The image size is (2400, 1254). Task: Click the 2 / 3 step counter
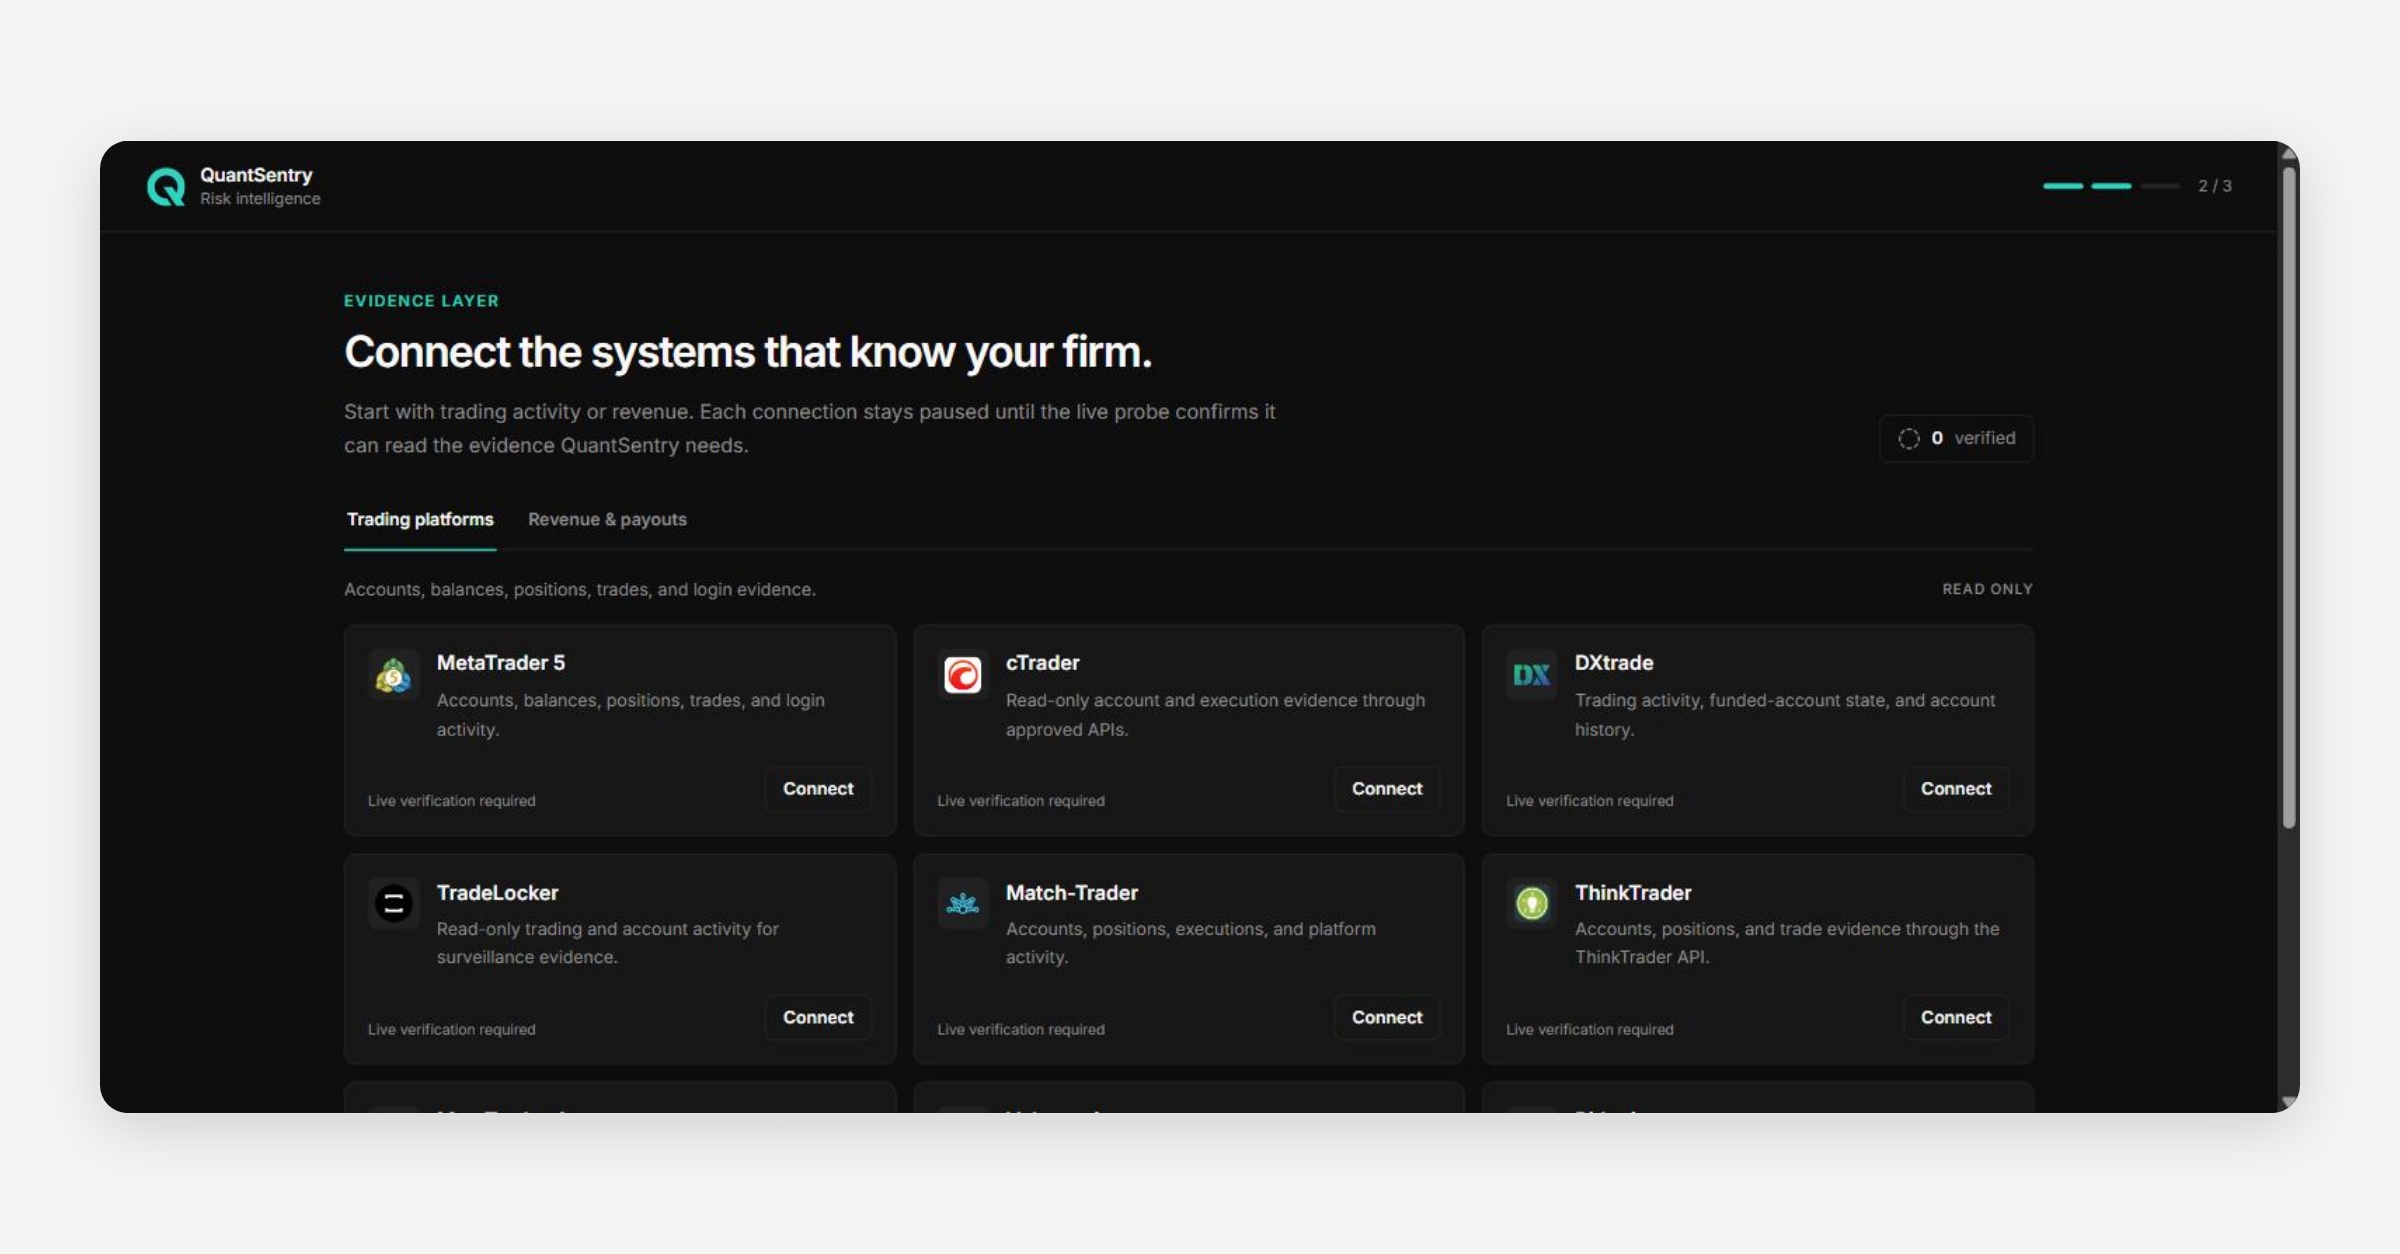(x=2215, y=186)
